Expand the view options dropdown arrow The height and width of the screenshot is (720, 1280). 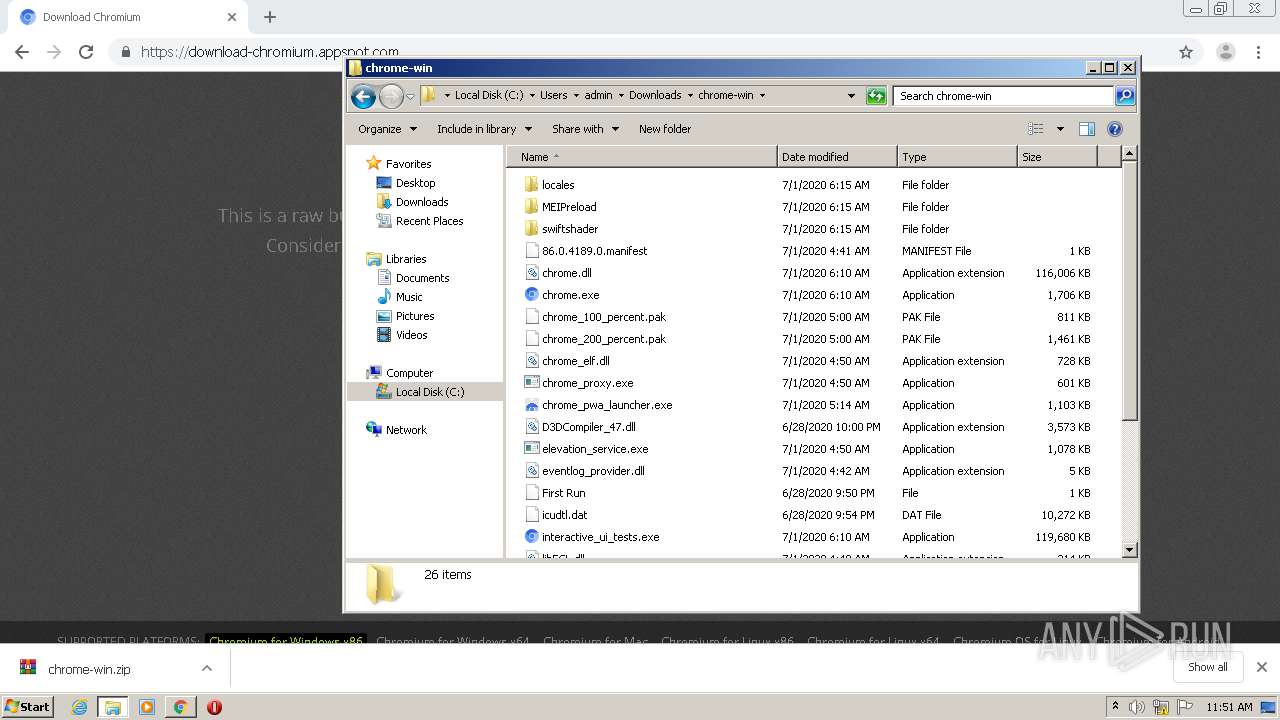1060,129
